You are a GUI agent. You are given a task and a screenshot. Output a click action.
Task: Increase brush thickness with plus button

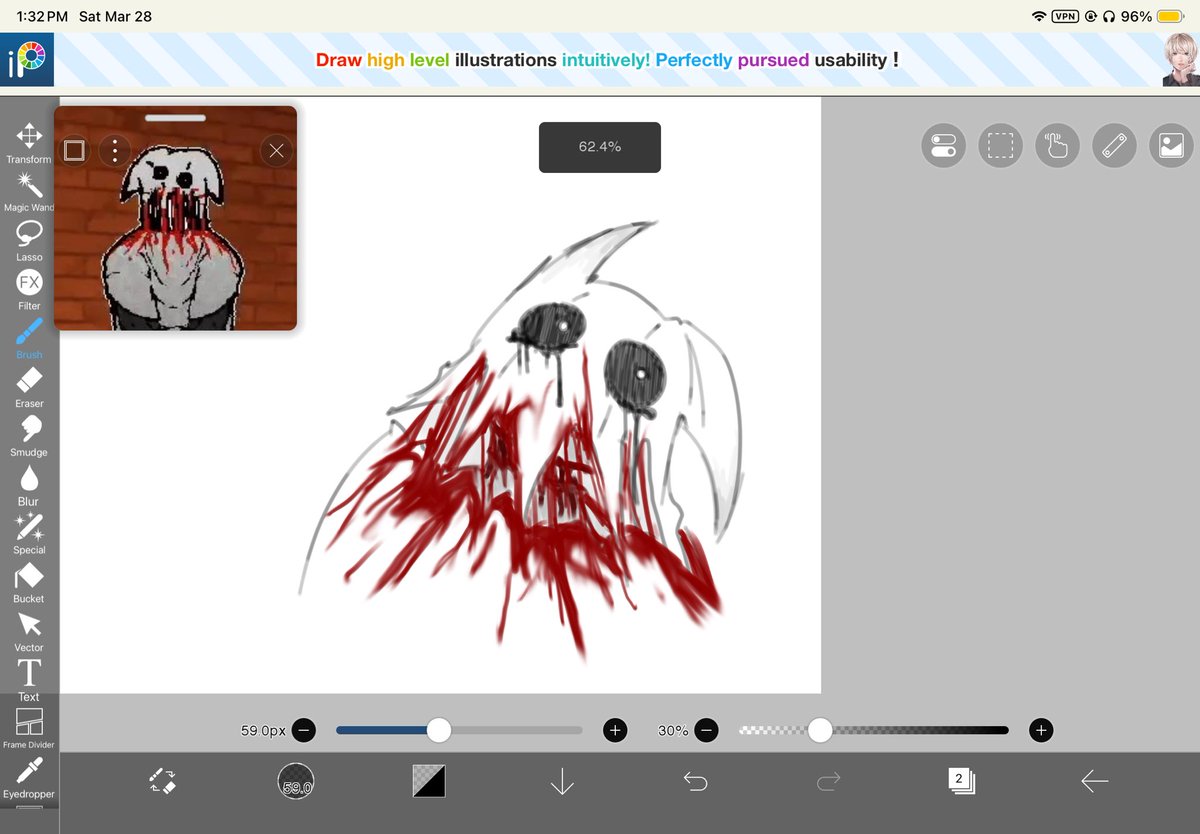click(615, 730)
